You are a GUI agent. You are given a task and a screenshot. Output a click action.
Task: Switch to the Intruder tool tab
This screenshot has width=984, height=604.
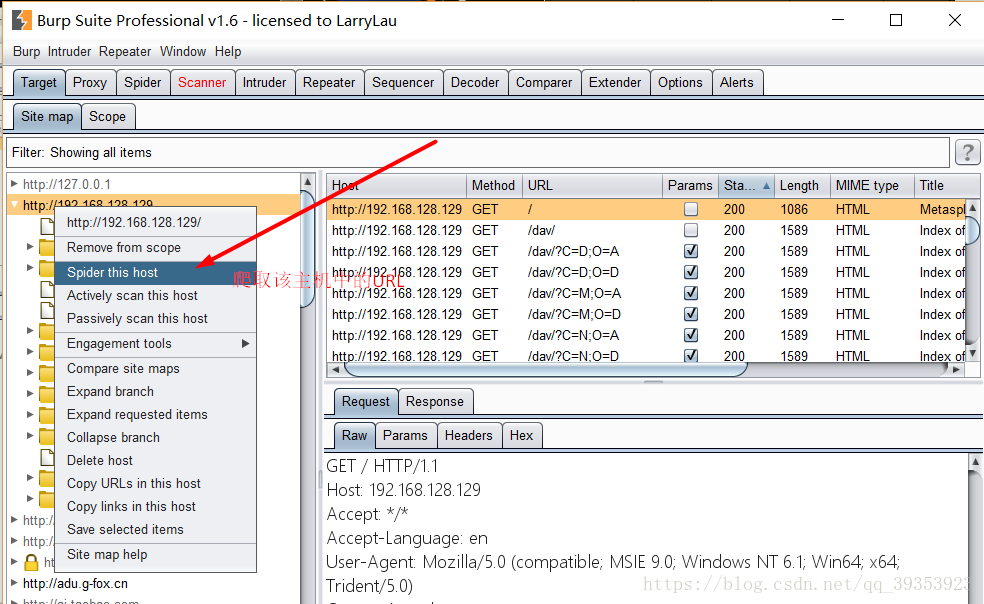(x=264, y=82)
